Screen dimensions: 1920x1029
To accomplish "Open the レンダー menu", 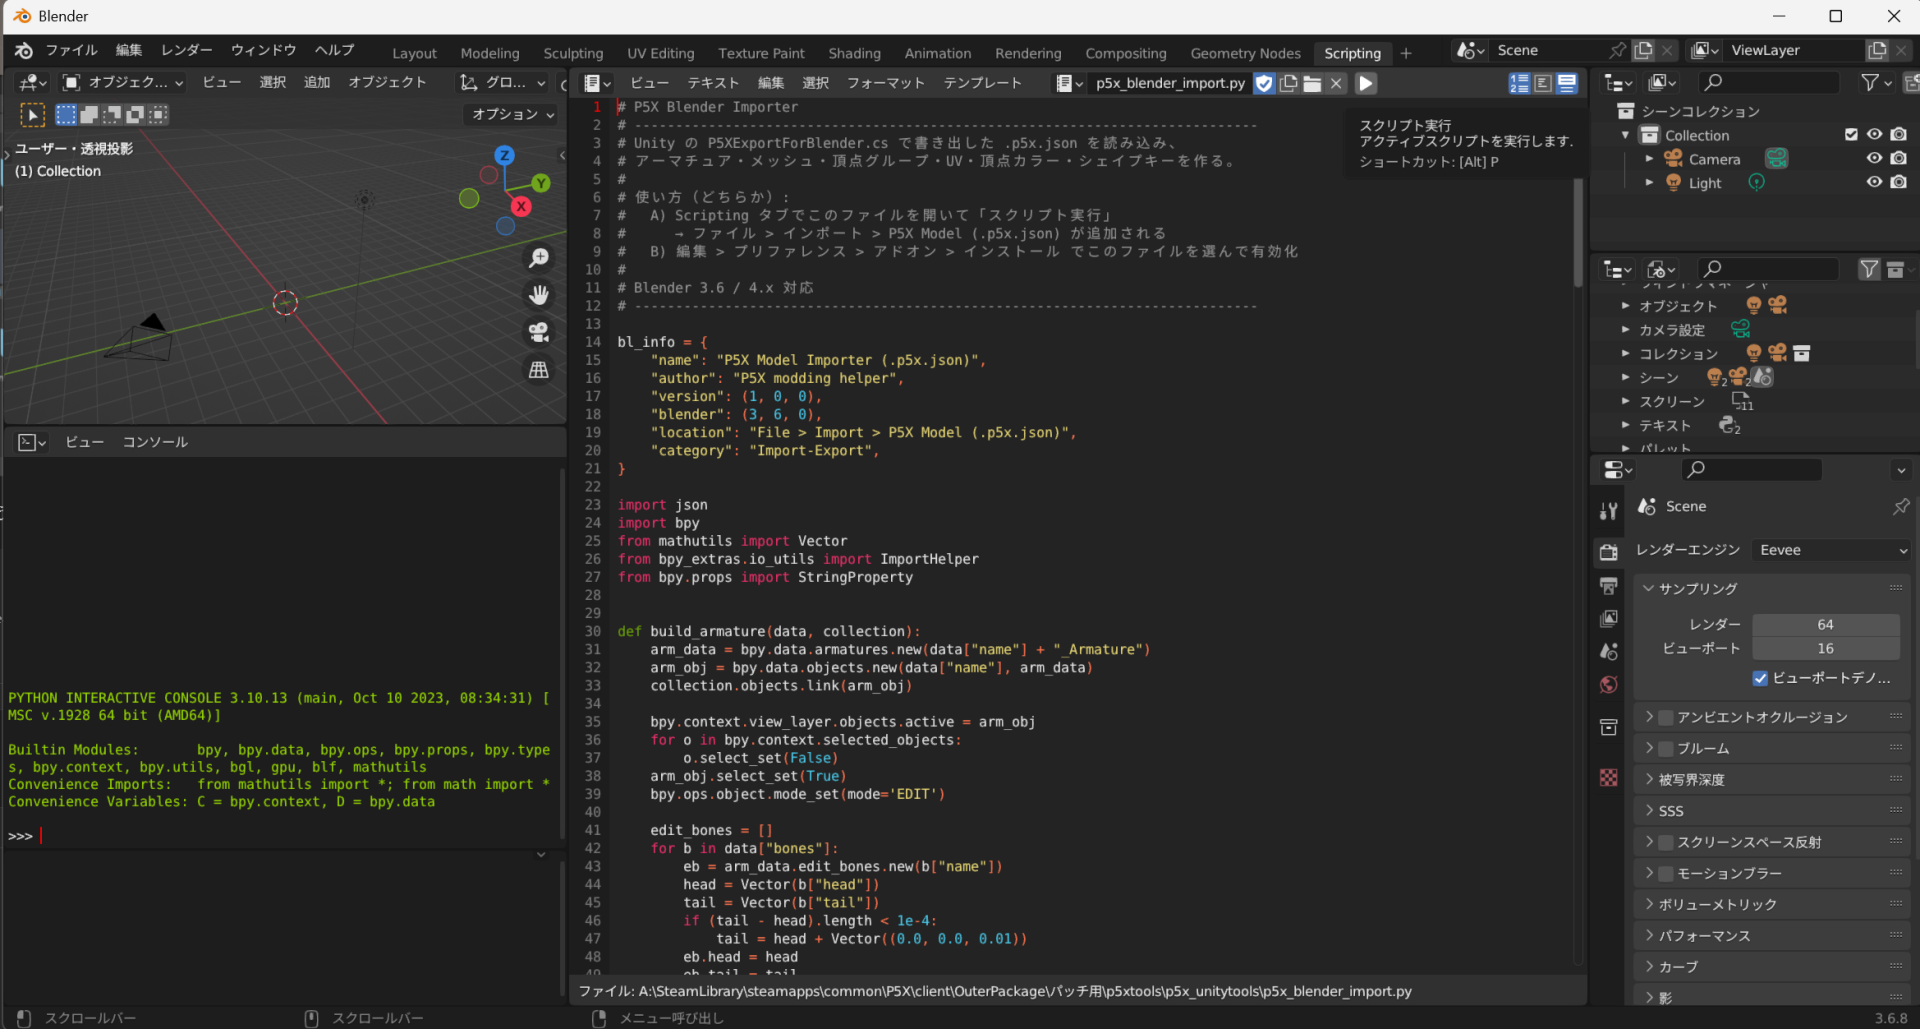I will 187,50.
